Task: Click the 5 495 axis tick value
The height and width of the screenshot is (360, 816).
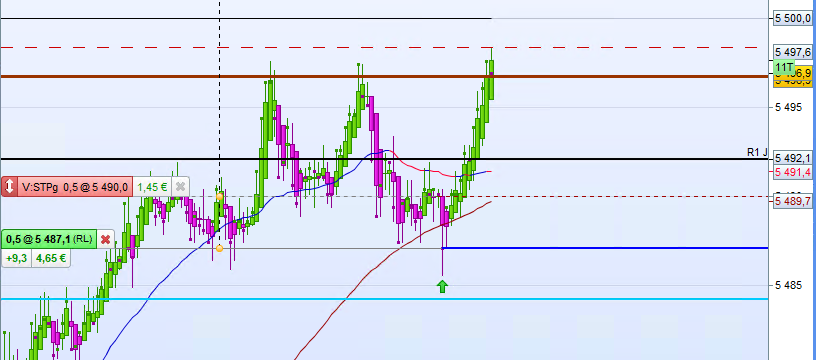Action: tap(787, 108)
